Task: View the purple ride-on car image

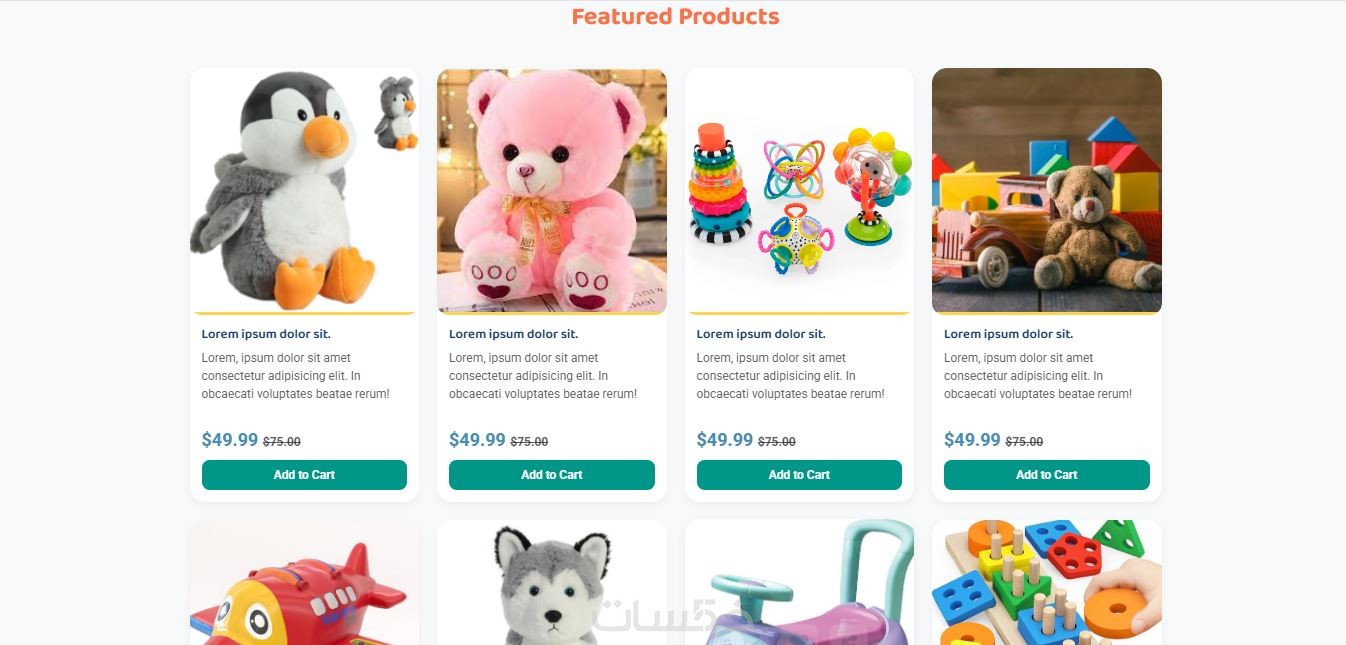Action: (799, 582)
